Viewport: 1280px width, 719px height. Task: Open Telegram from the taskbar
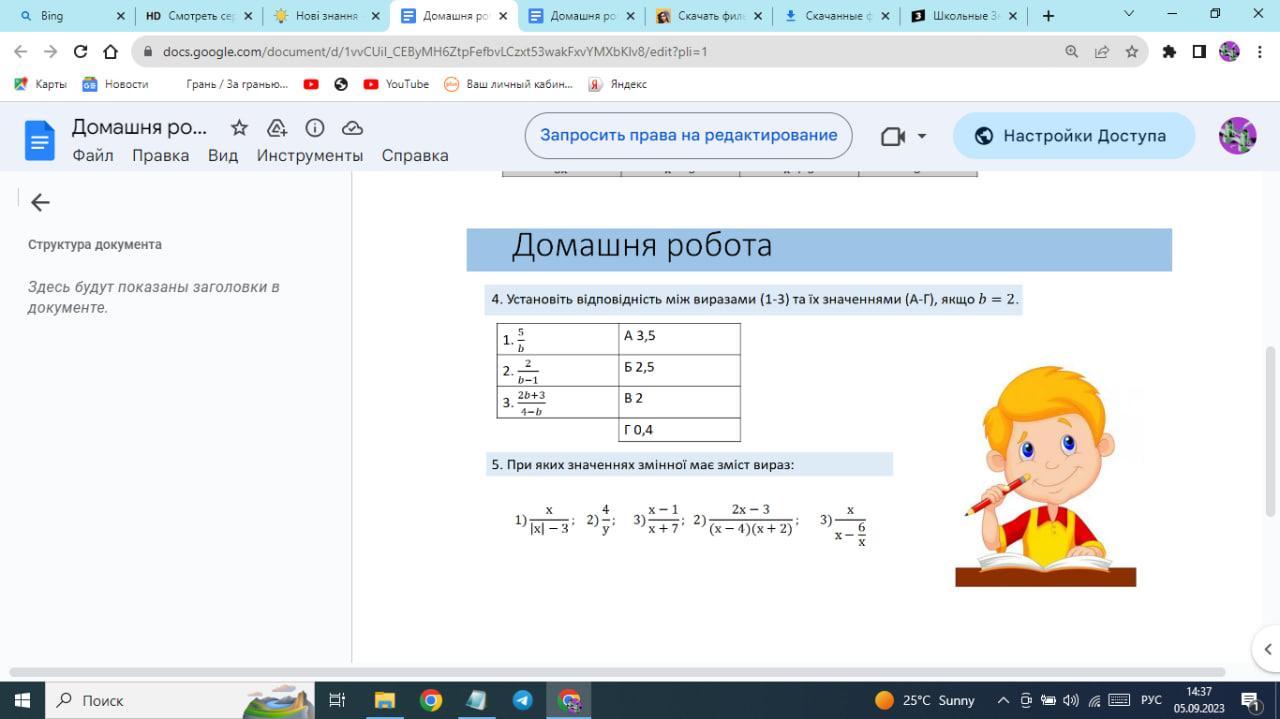point(523,700)
